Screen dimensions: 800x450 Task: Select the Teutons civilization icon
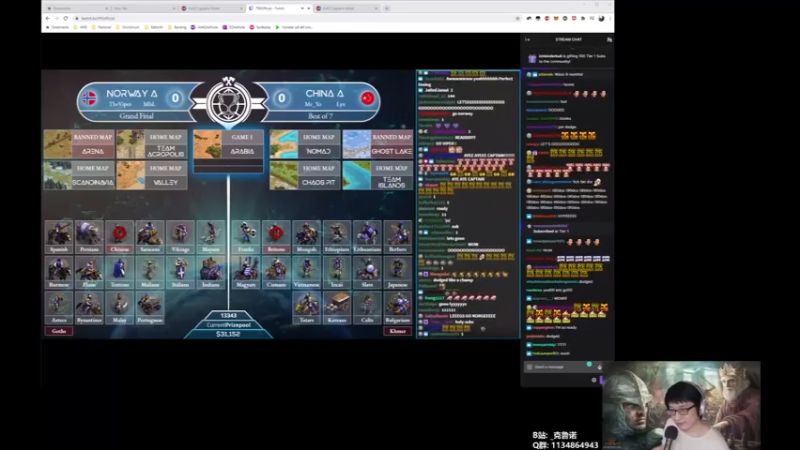point(119,272)
